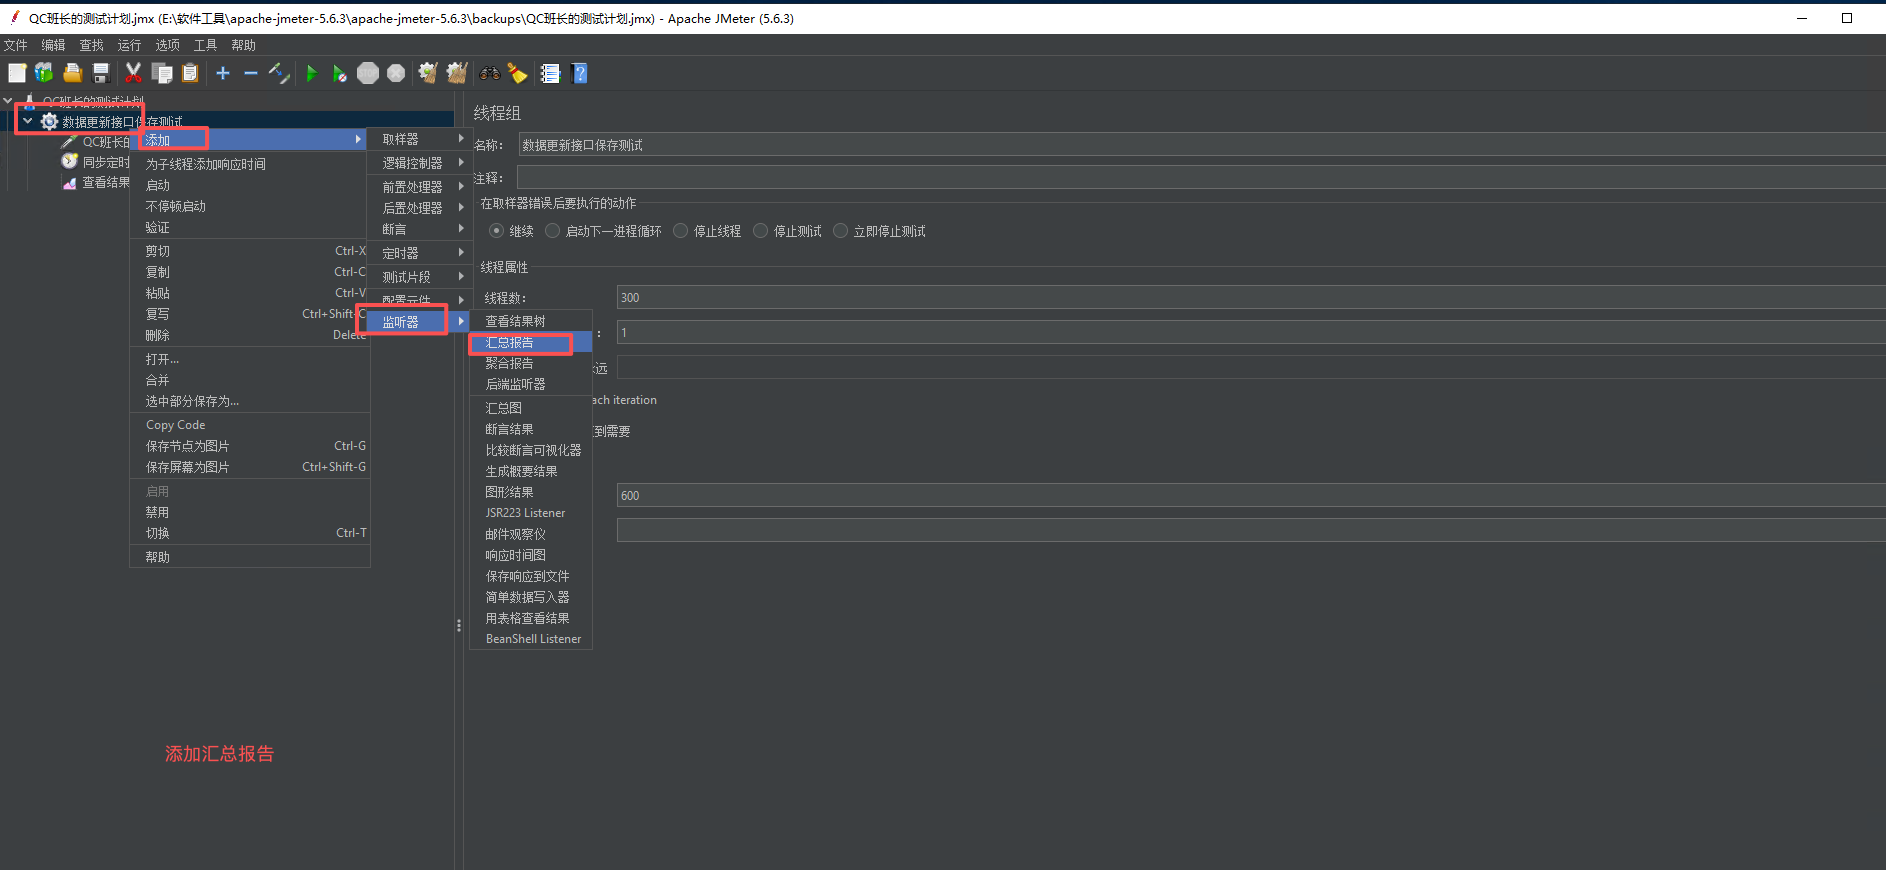Image resolution: width=1886 pixels, height=870 pixels.
Task: Open the 工具 menu
Action: click(205, 45)
